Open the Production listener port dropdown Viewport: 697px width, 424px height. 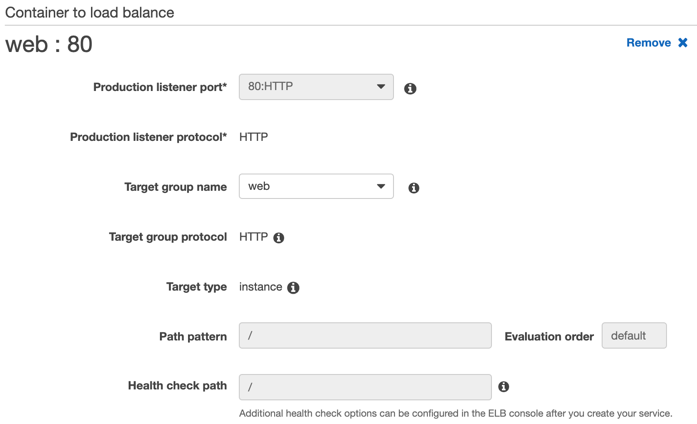click(x=316, y=87)
